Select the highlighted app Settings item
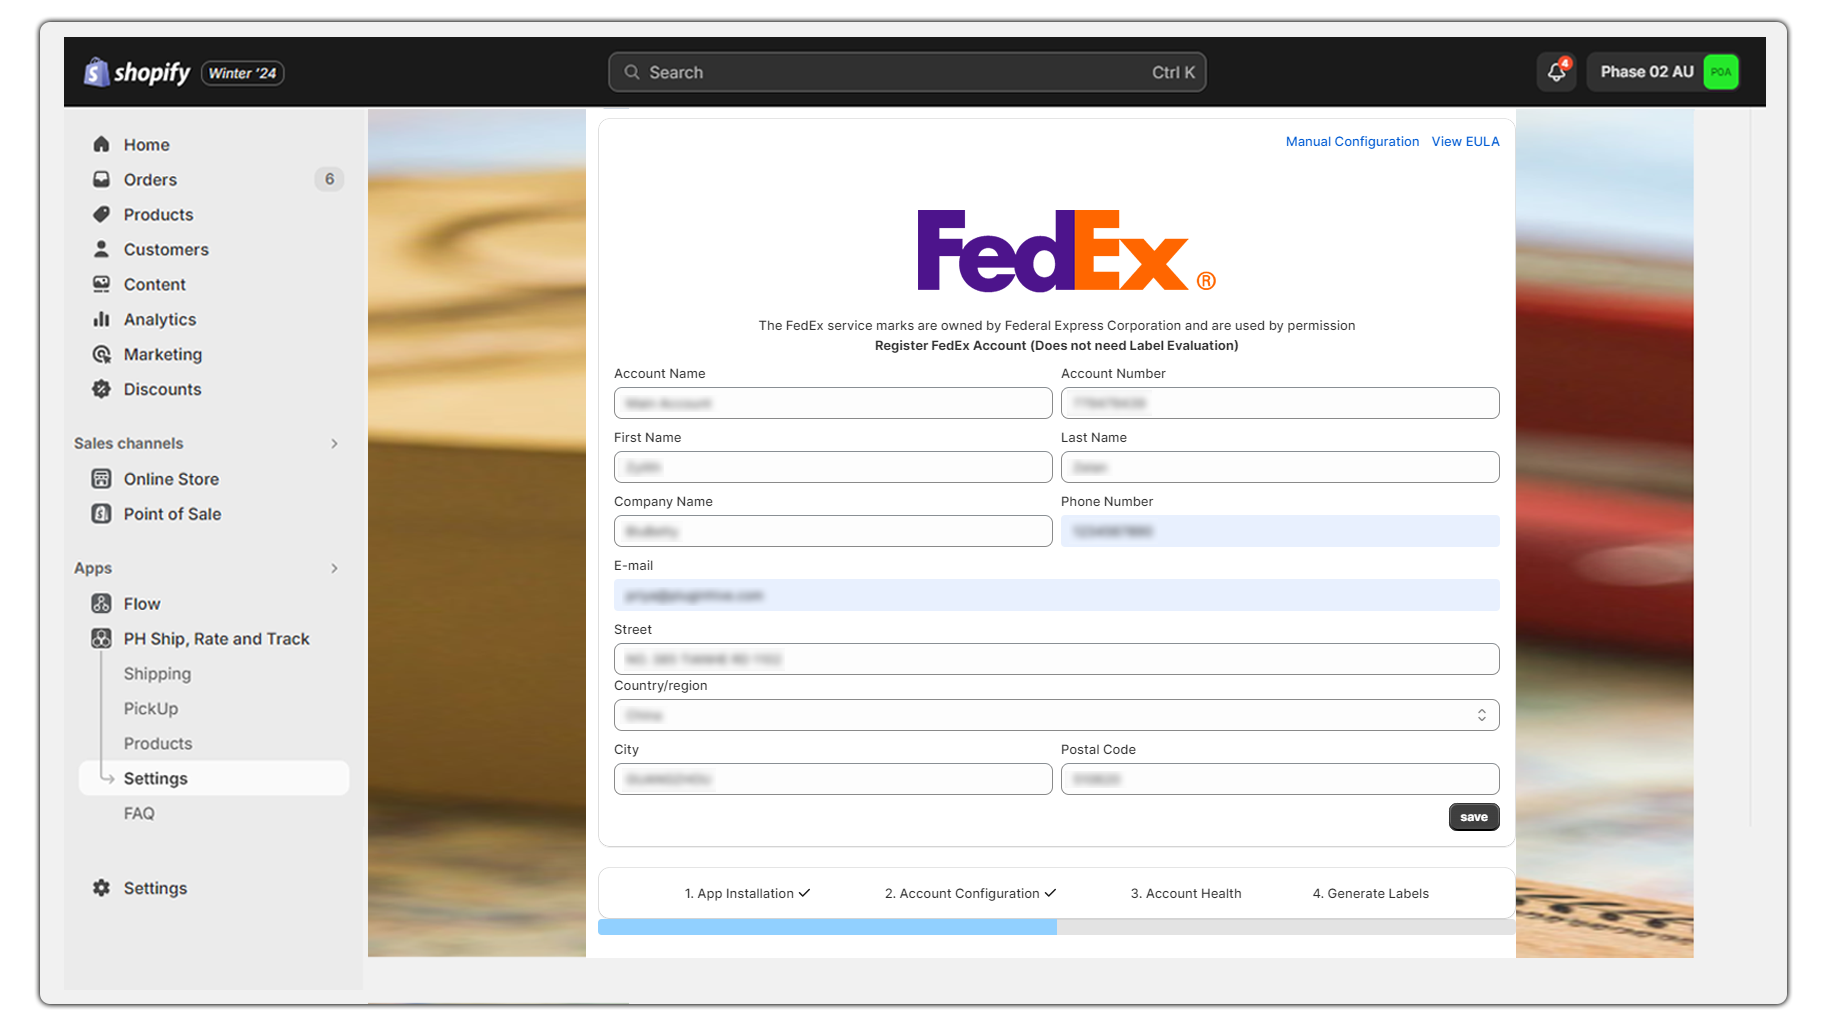1822x1025 pixels. tap(214, 778)
